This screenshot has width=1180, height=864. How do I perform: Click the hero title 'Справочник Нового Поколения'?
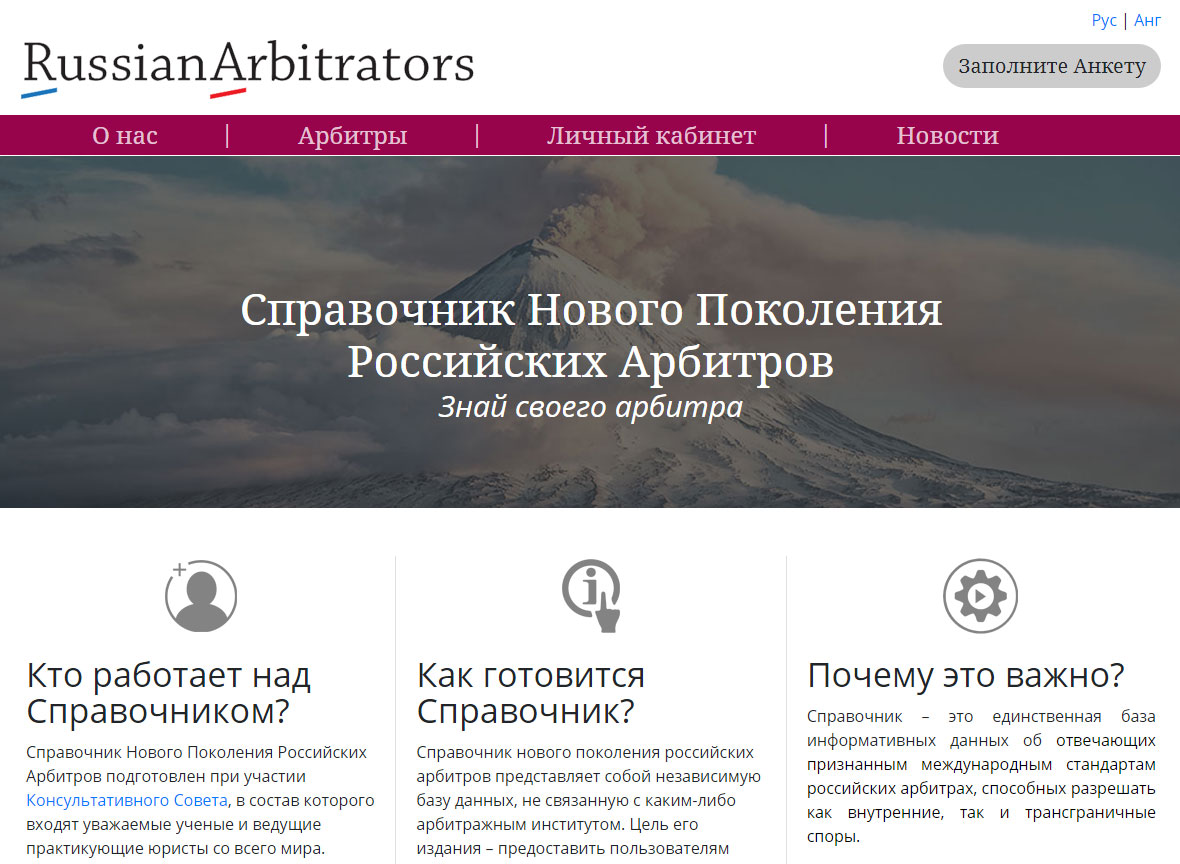(x=591, y=309)
